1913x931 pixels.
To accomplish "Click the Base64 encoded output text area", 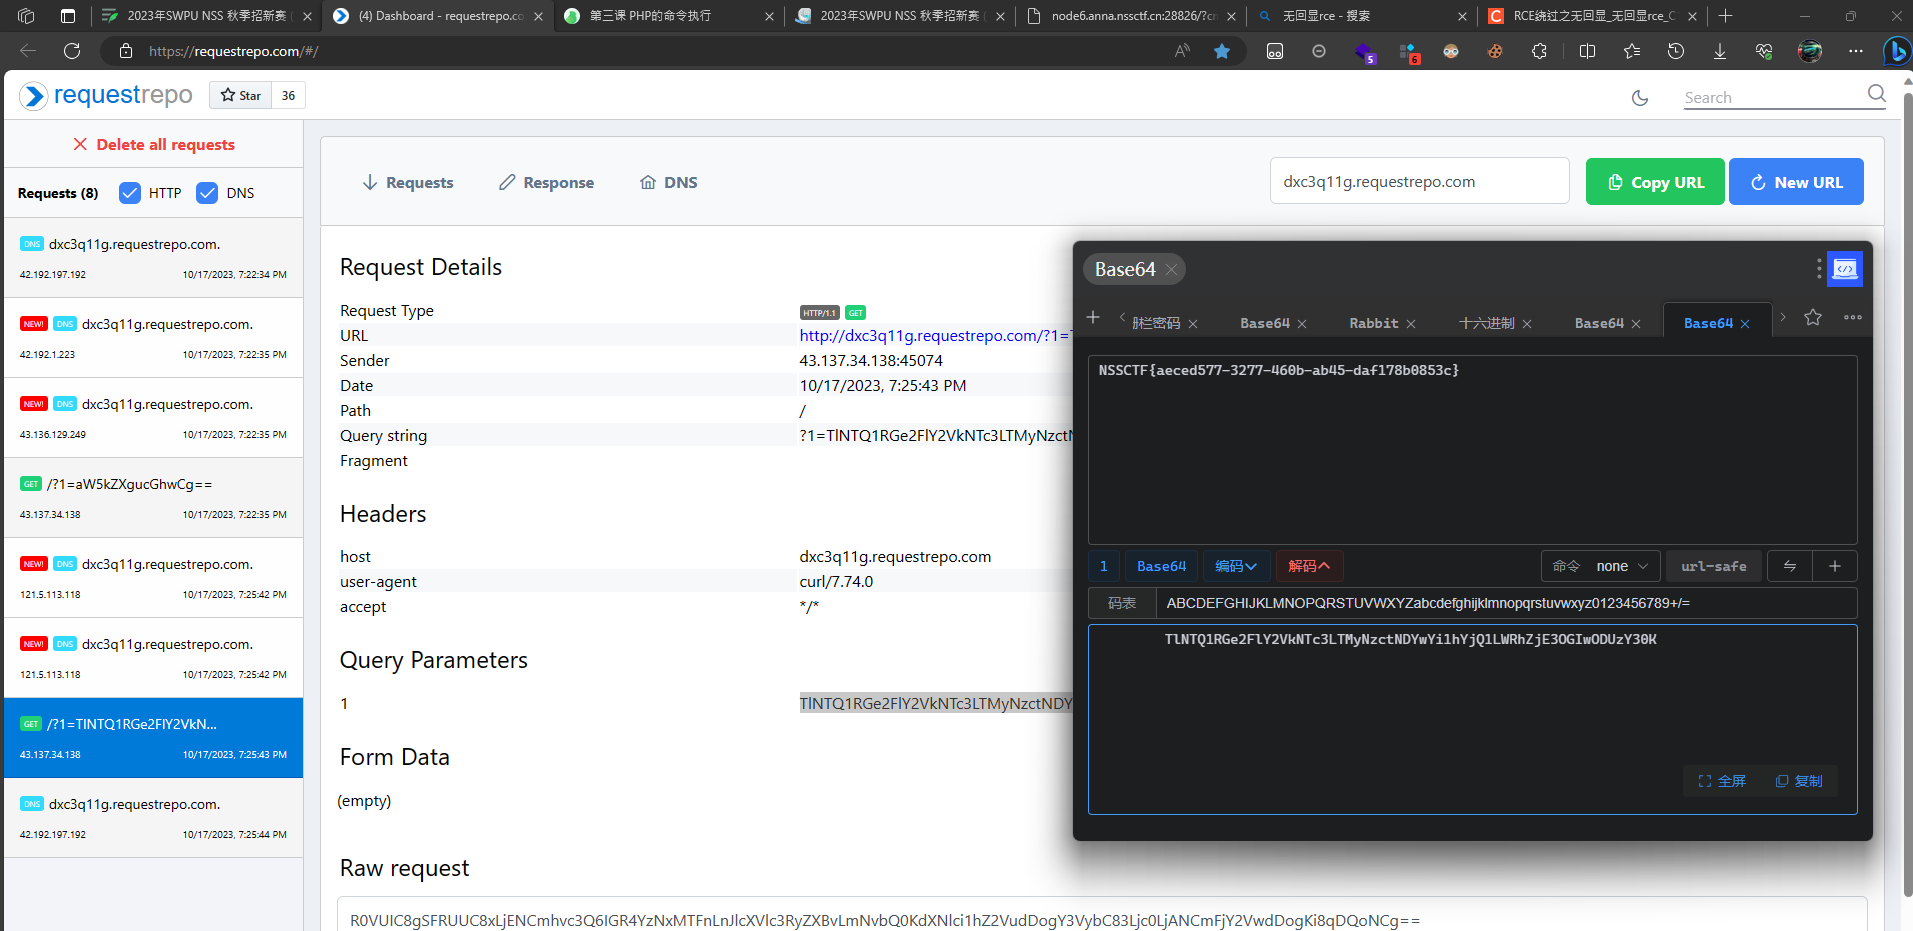I will click(x=1472, y=720).
